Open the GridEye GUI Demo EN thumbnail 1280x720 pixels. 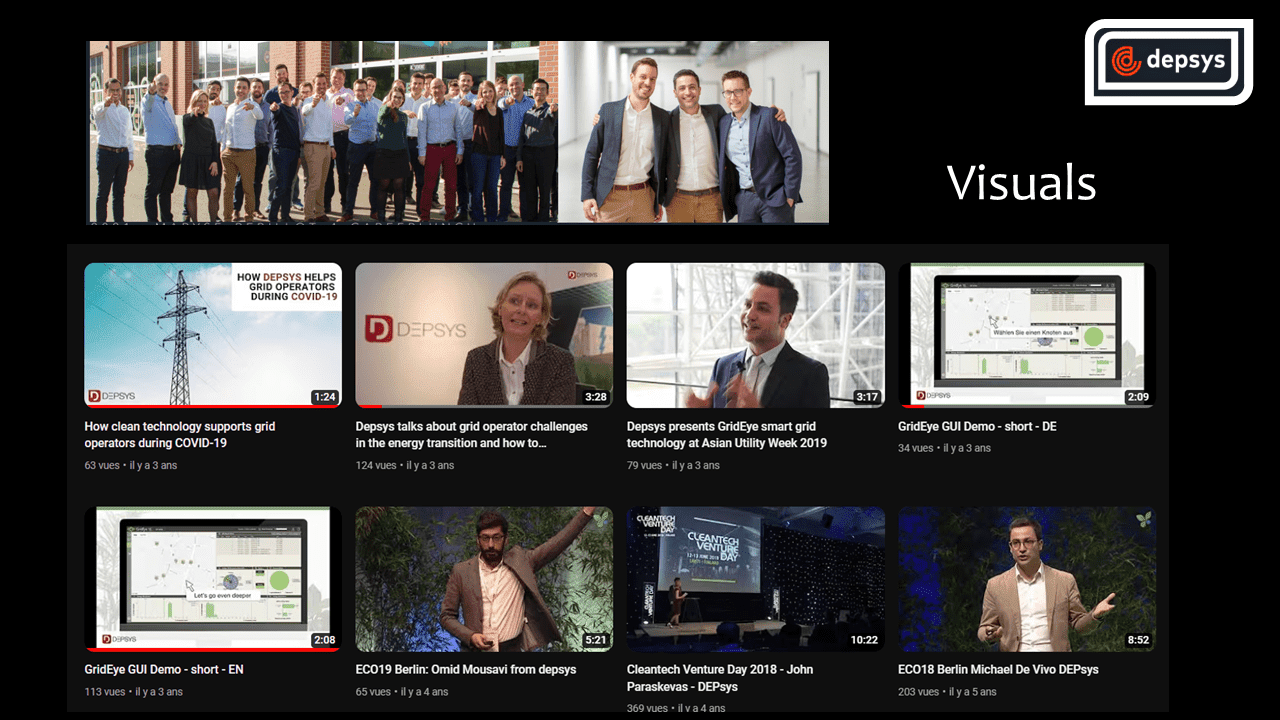coord(212,578)
